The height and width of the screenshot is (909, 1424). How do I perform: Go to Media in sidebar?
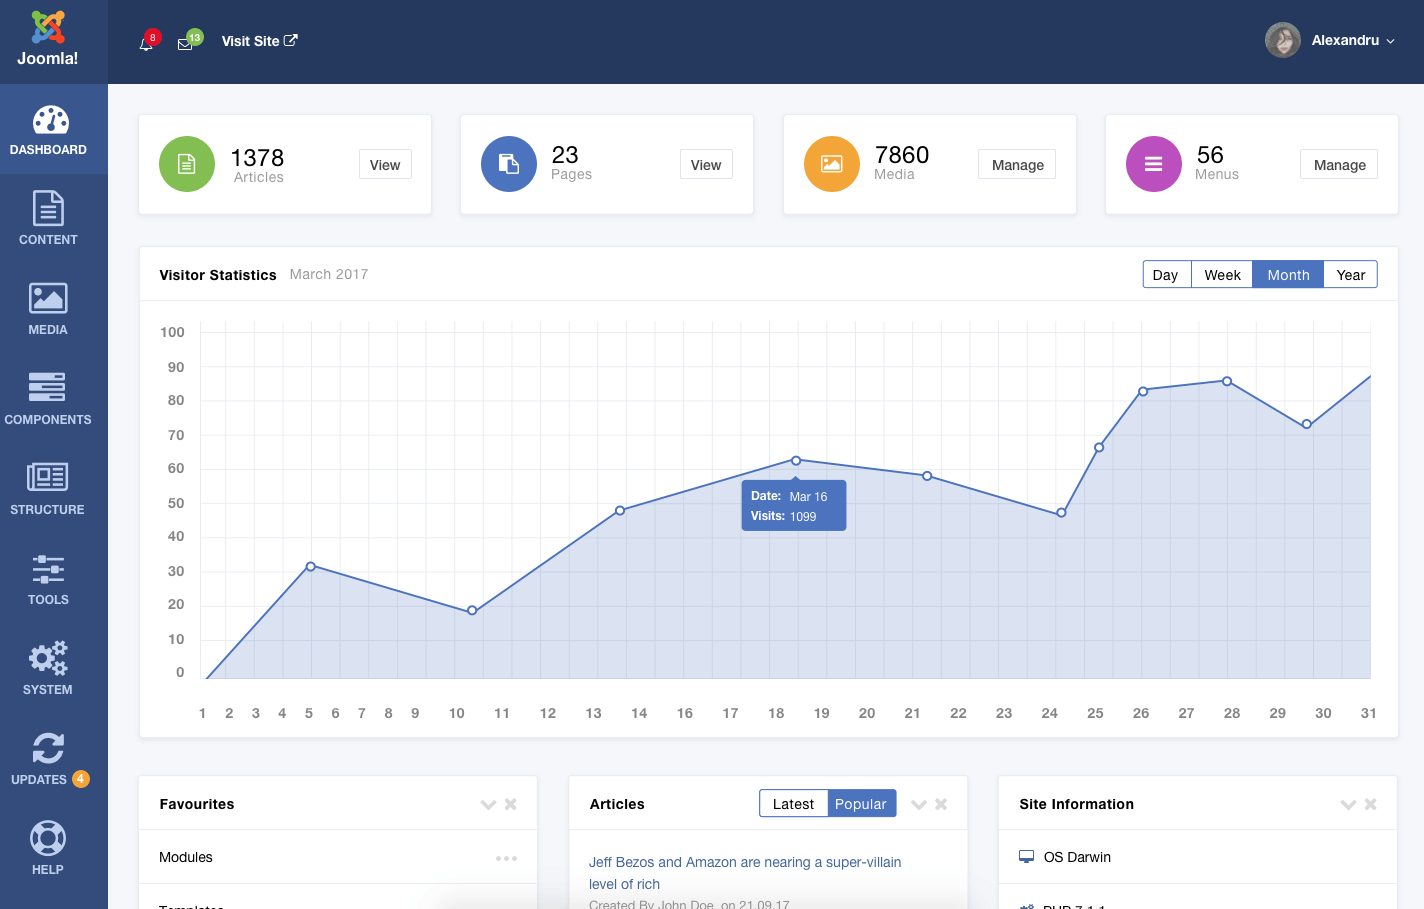[48, 308]
